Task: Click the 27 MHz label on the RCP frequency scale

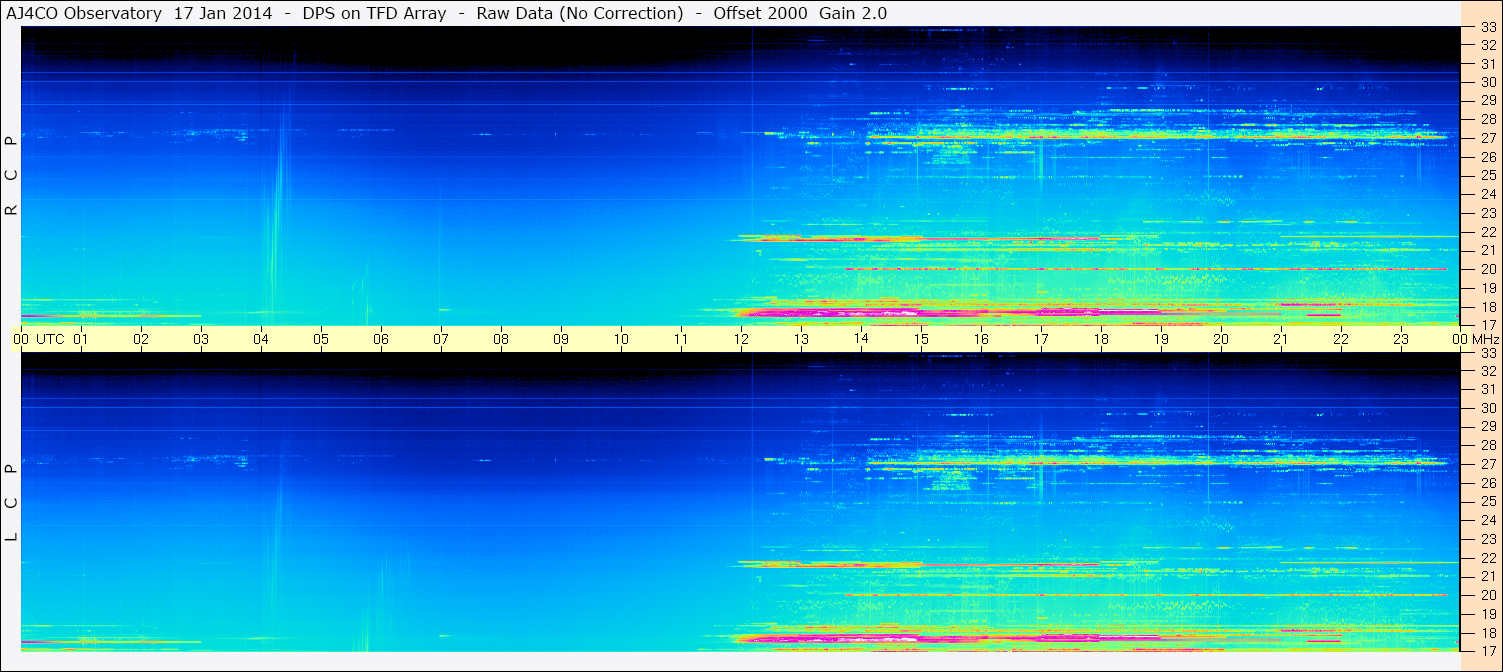Action: pyautogui.click(x=1487, y=138)
